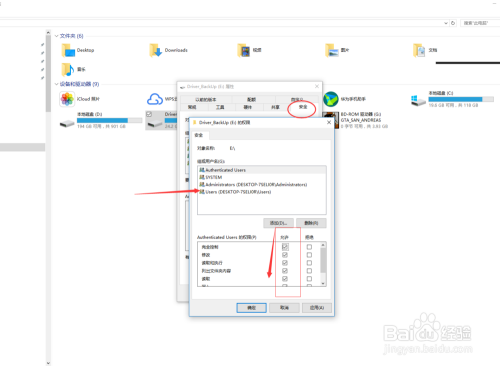Select the iCloud 照片 icon
The image size is (500, 366).
click(x=67, y=99)
